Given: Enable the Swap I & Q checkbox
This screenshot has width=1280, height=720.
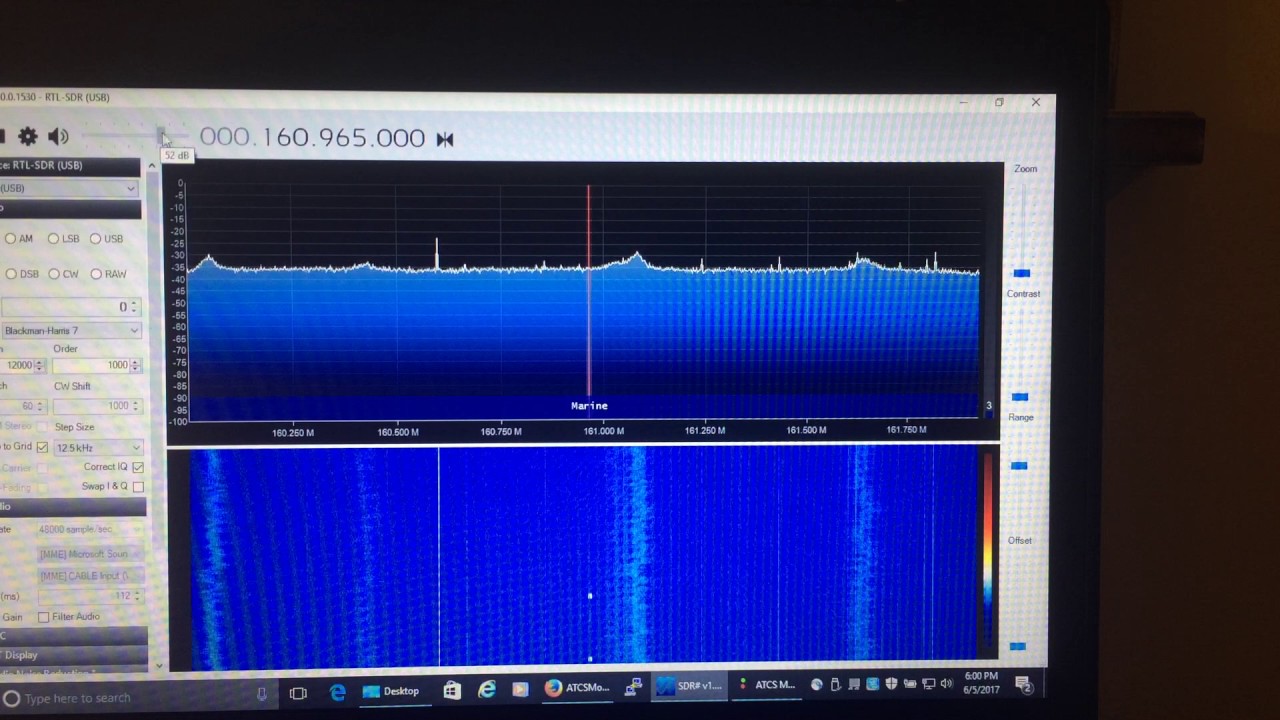Looking at the screenshot, I should 138,487.
